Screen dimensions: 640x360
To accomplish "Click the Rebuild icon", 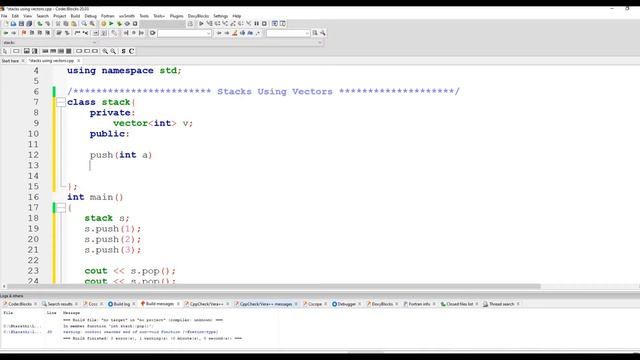I will [127, 24].
